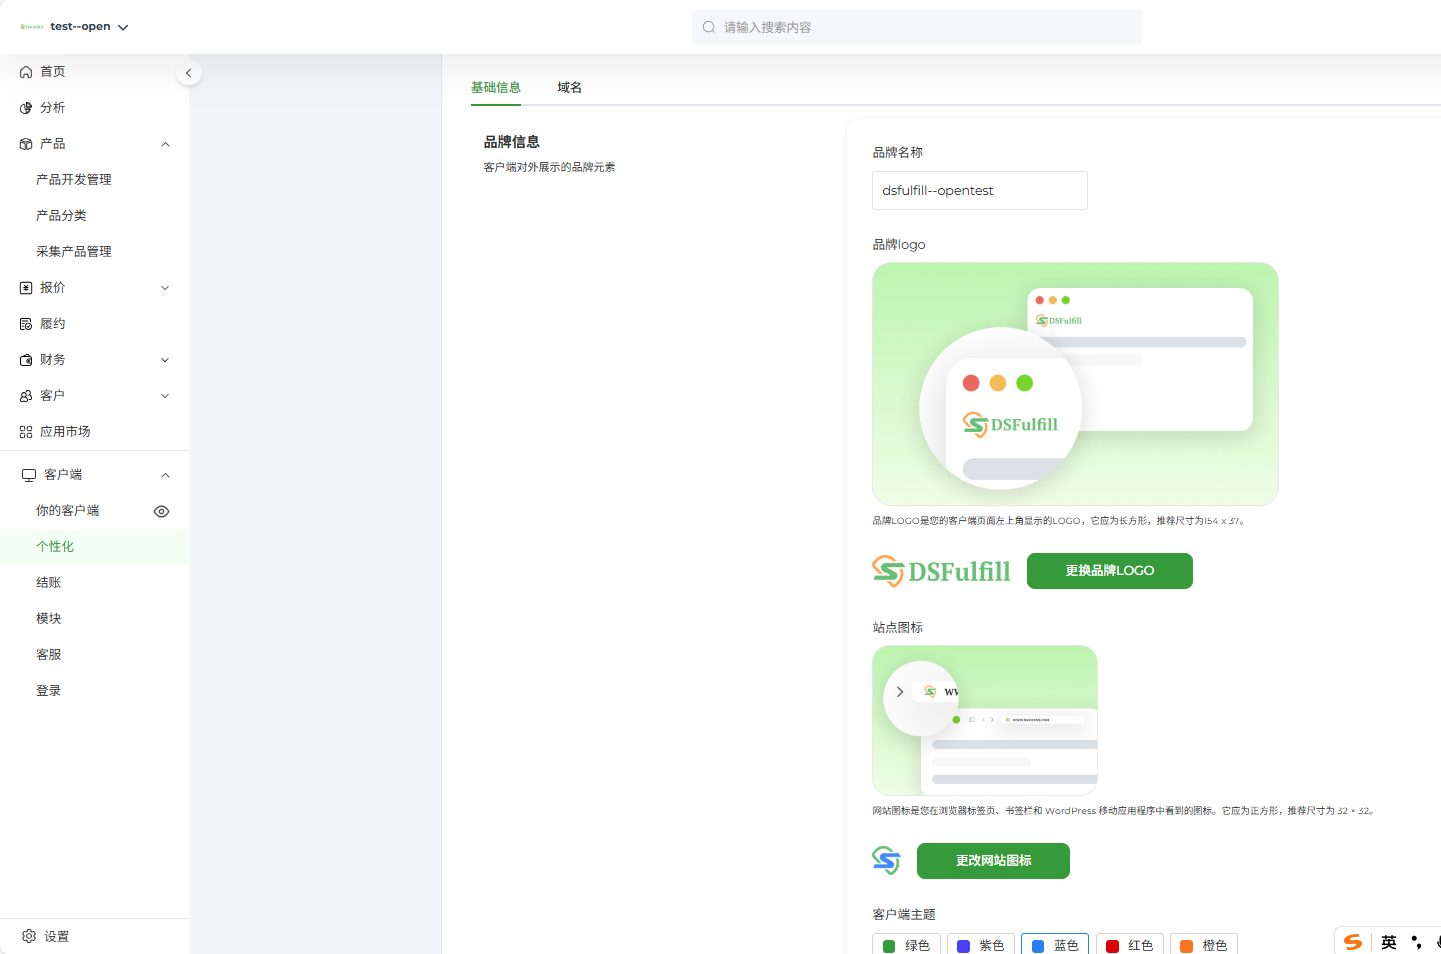Click the 客户端主题 label
The image size is (1441, 954).
tap(904, 915)
